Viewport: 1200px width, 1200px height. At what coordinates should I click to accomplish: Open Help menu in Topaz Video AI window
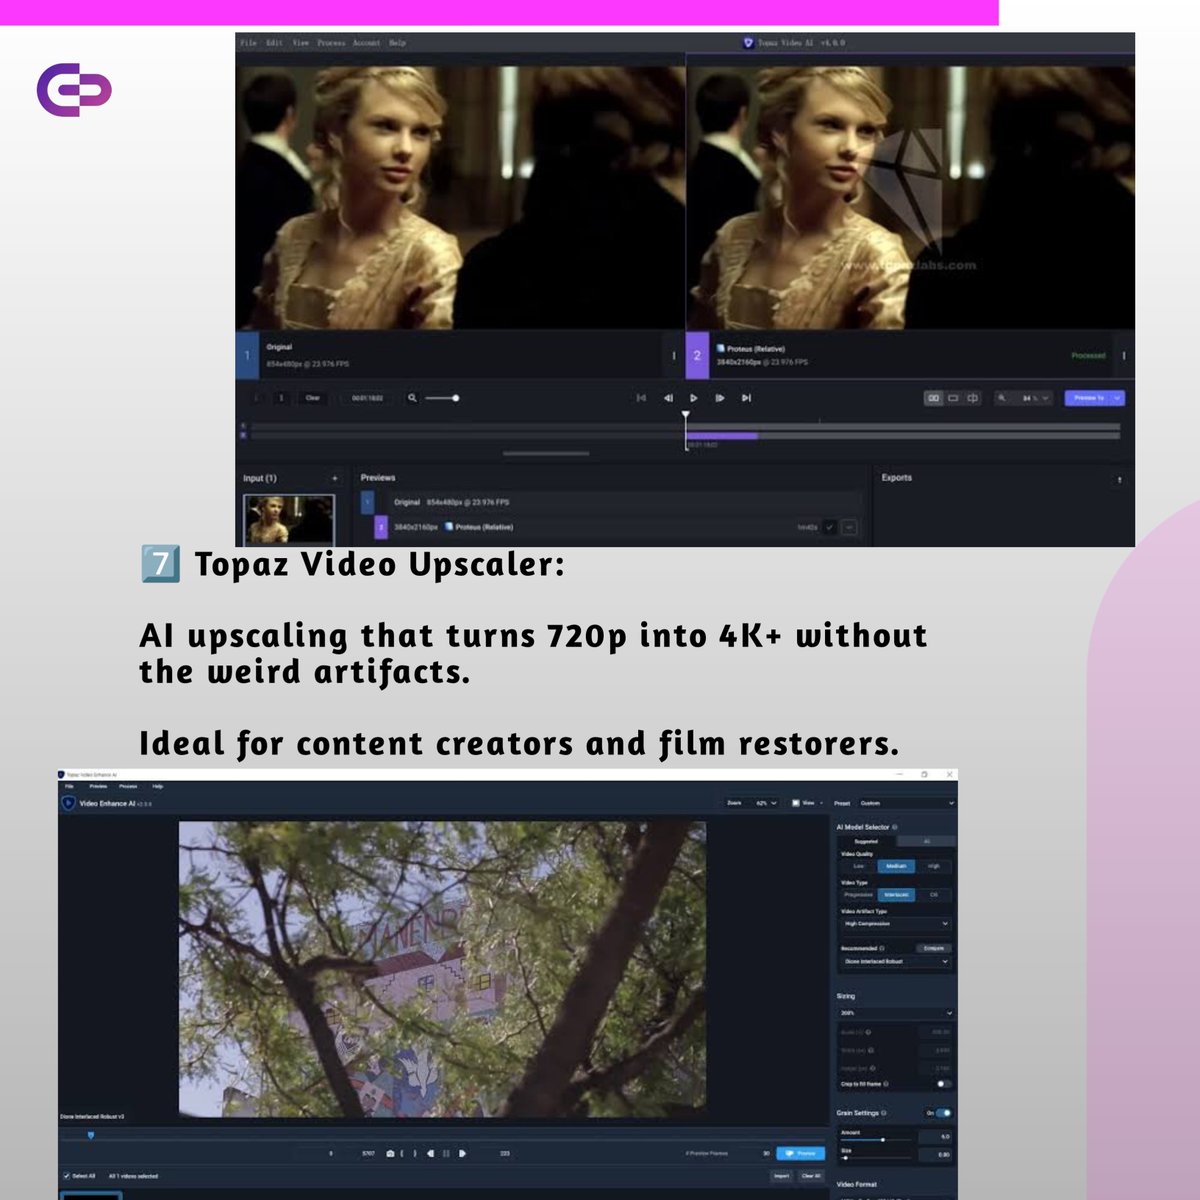click(x=397, y=43)
